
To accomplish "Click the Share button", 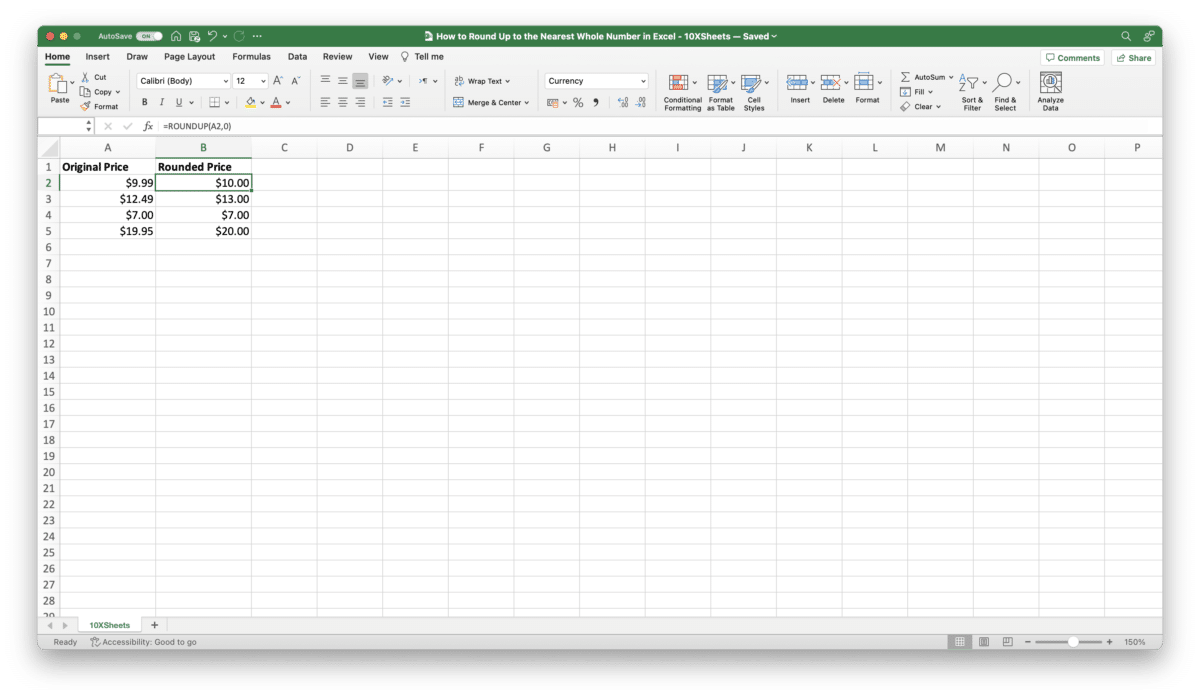I will click(x=1132, y=57).
